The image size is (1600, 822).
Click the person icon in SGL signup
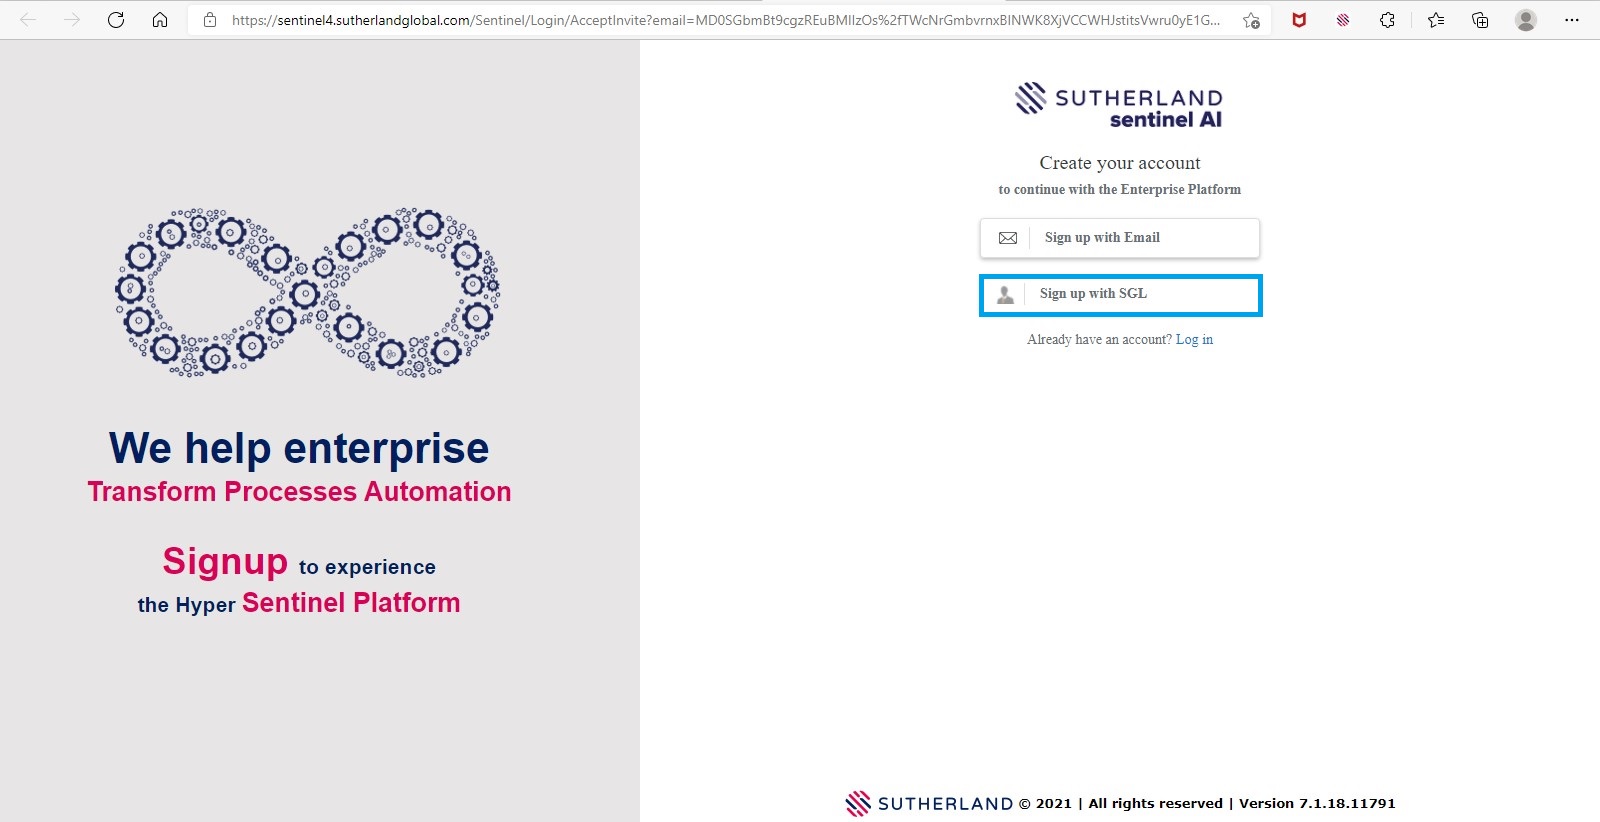[1006, 294]
